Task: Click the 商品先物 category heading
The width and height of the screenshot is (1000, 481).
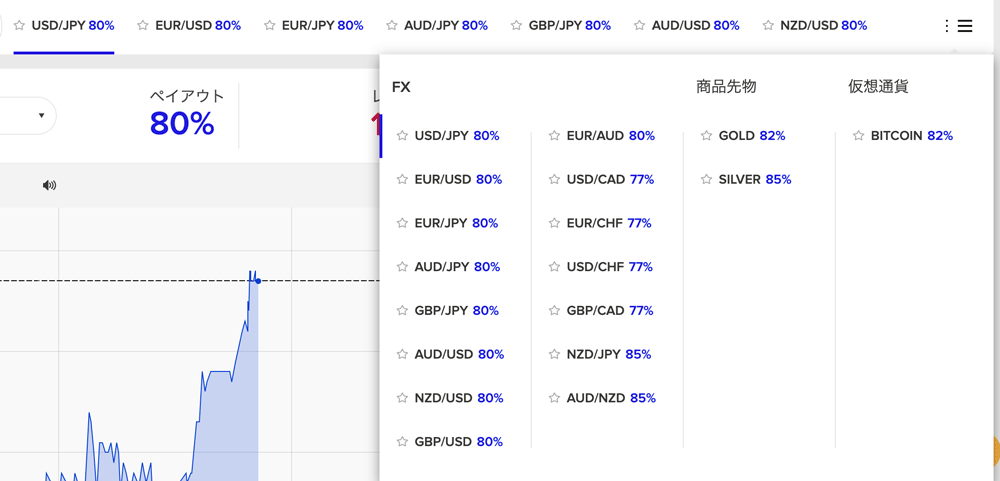Action: pyautogui.click(x=726, y=87)
